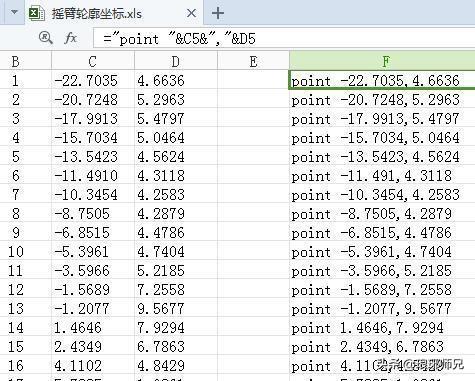
Task: Close the 摇臂轮廓坐标.xls tab
Action: pos(191,13)
